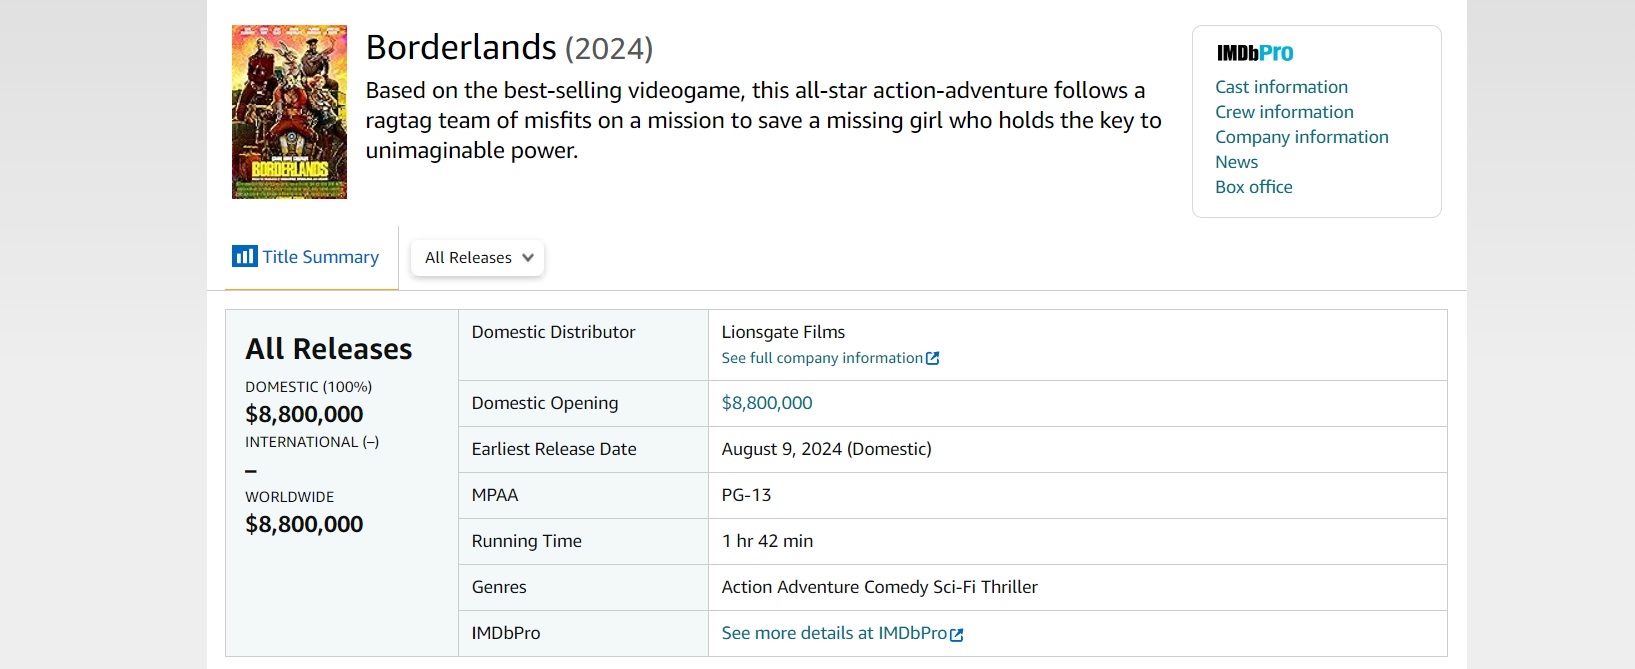
Task: Click the 1 hr 42 min running time
Action: tap(767, 541)
